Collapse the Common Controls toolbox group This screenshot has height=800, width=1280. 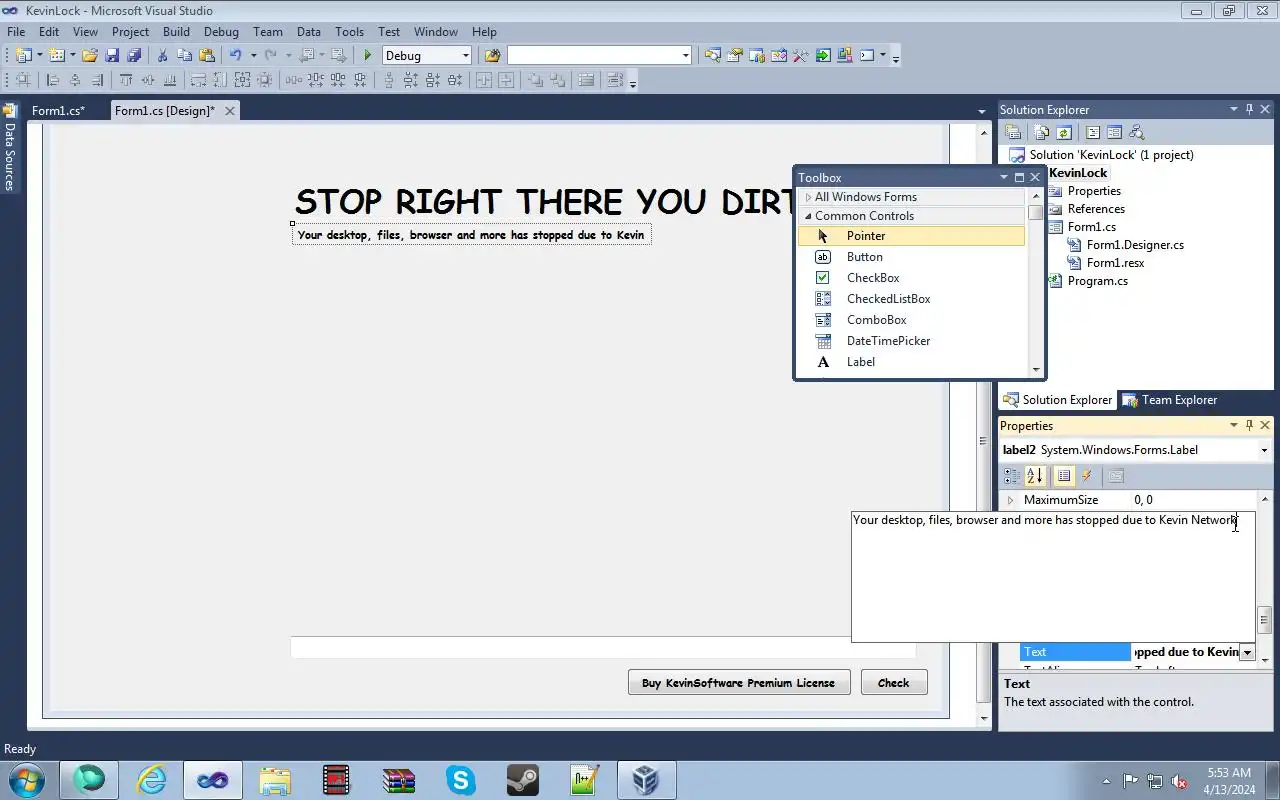tap(808, 216)
